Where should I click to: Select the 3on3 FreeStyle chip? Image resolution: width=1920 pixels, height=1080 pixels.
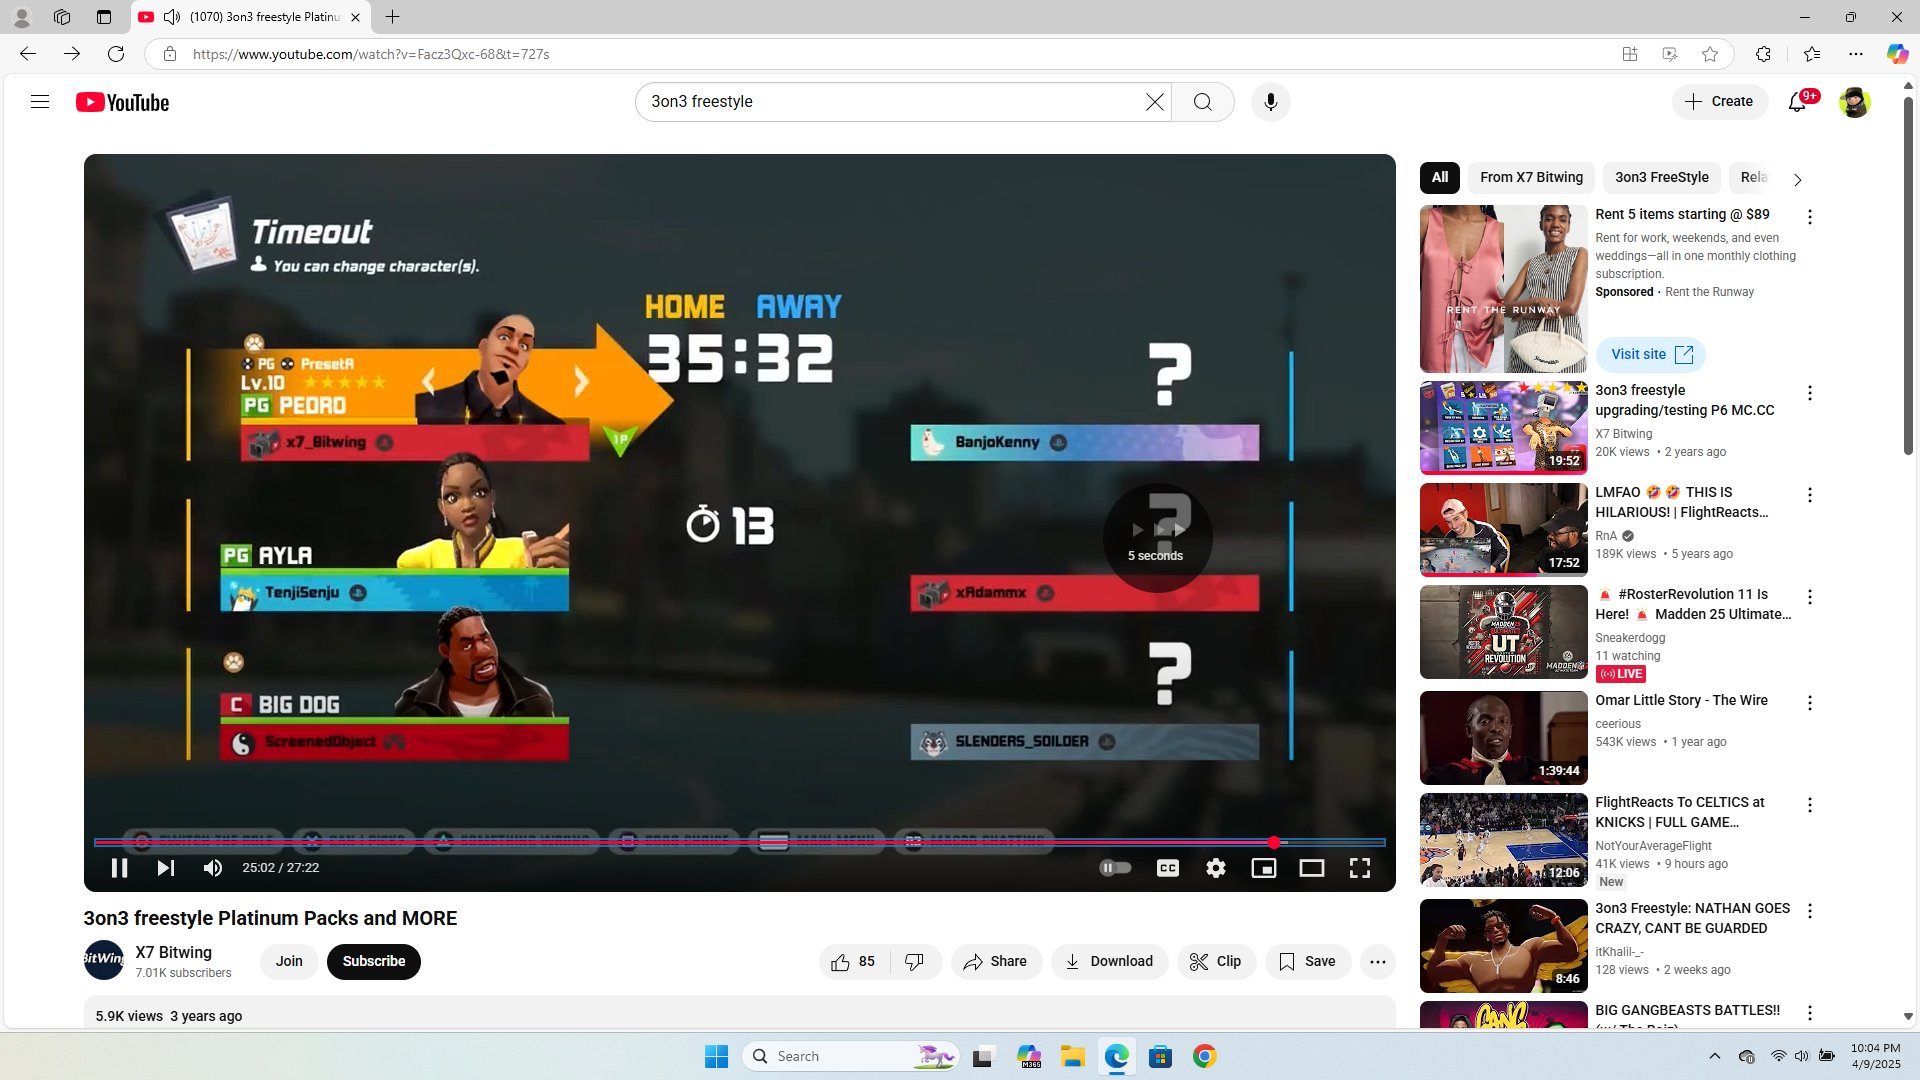pos(1662,178)
